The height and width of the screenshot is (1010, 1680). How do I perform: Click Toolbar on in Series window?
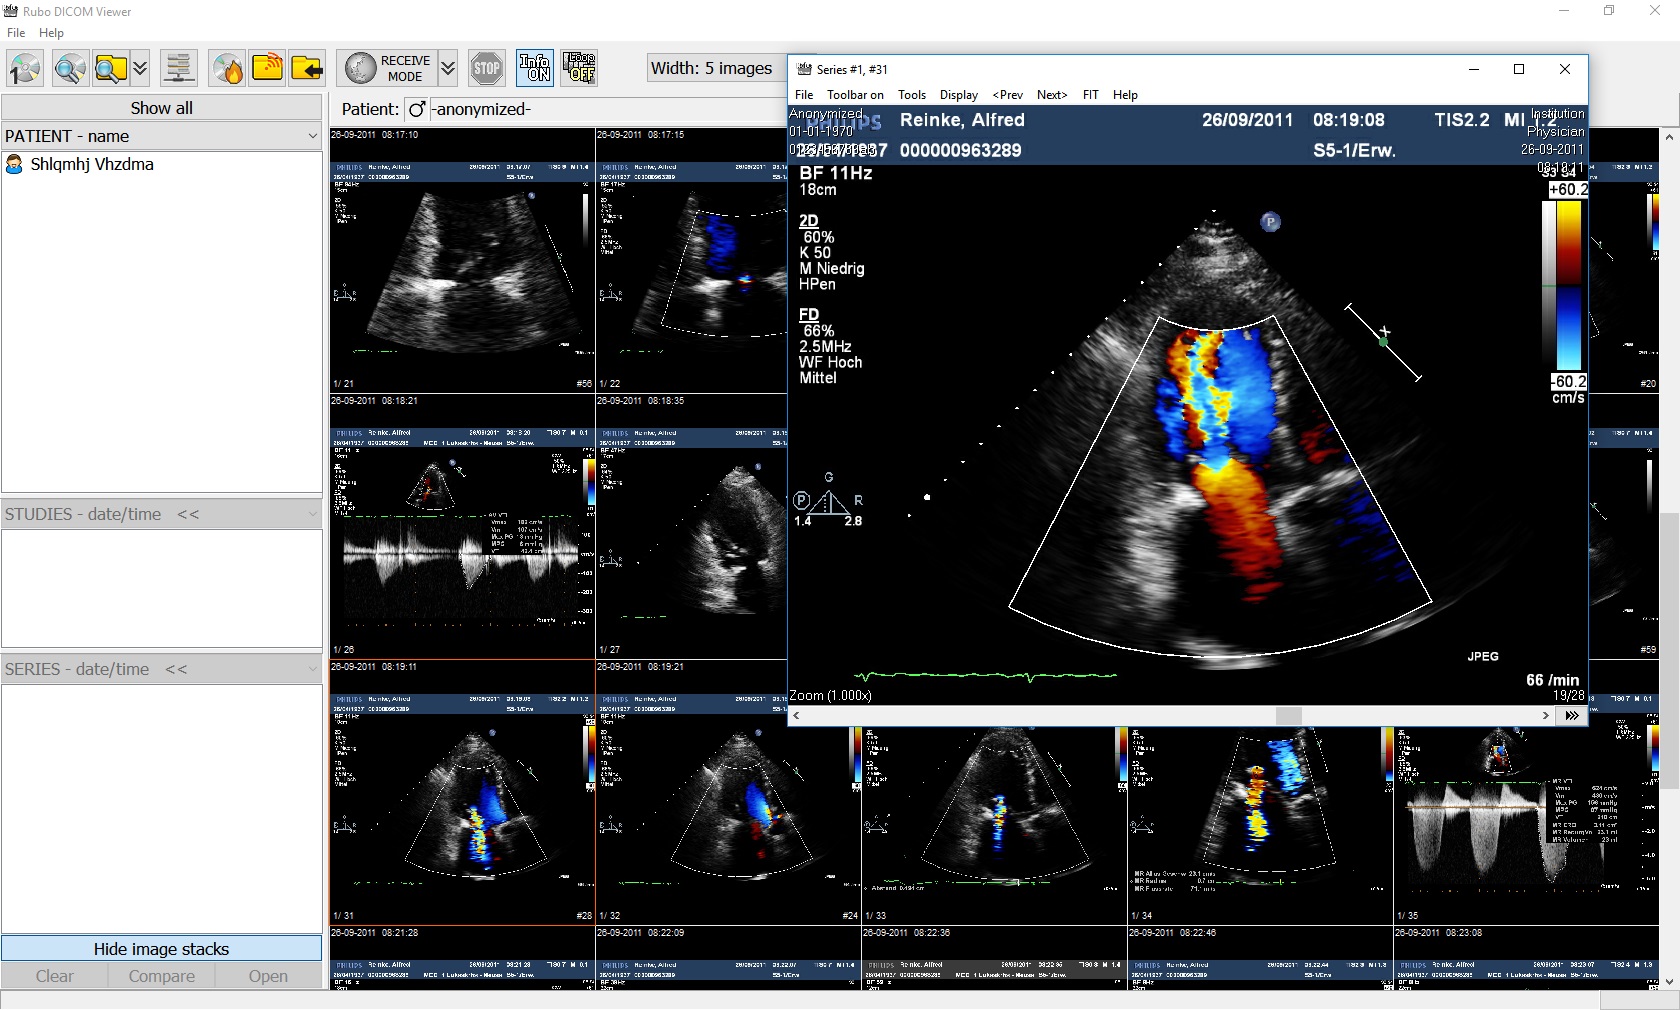pos(855,95)
